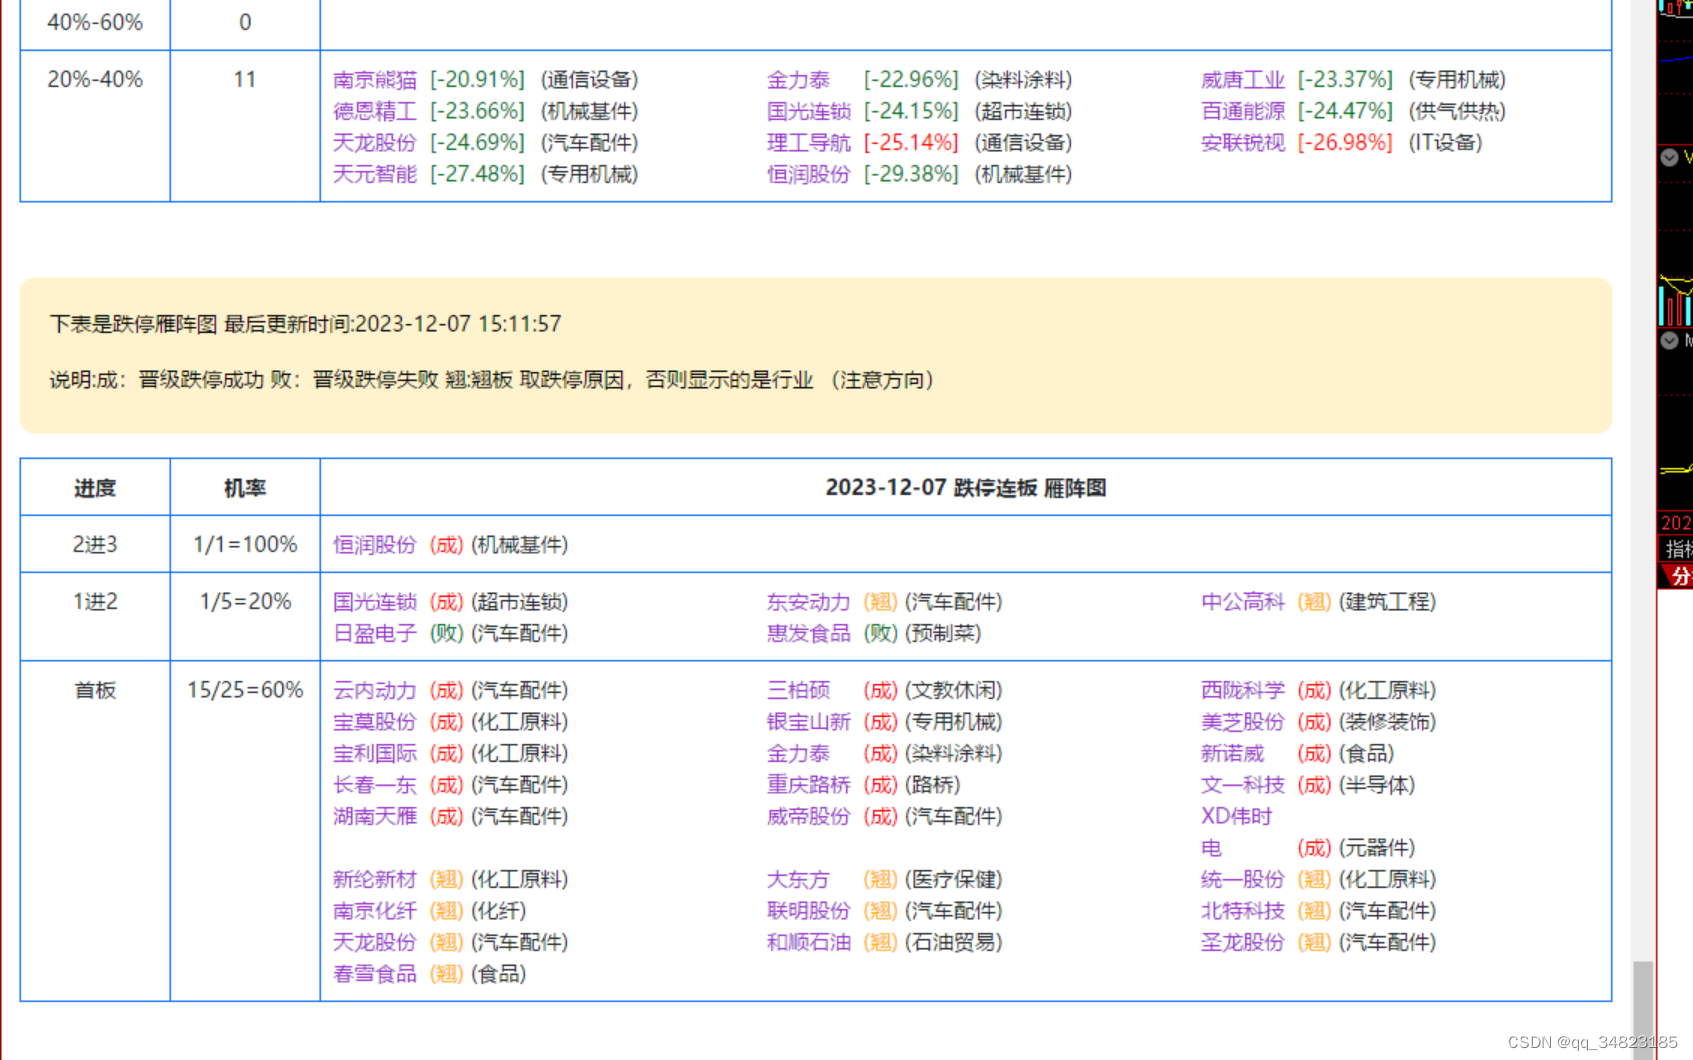Open the 金力泰 link in 20%-40% row
This screenshot has width=1693, height=1060.
[798, 80]
